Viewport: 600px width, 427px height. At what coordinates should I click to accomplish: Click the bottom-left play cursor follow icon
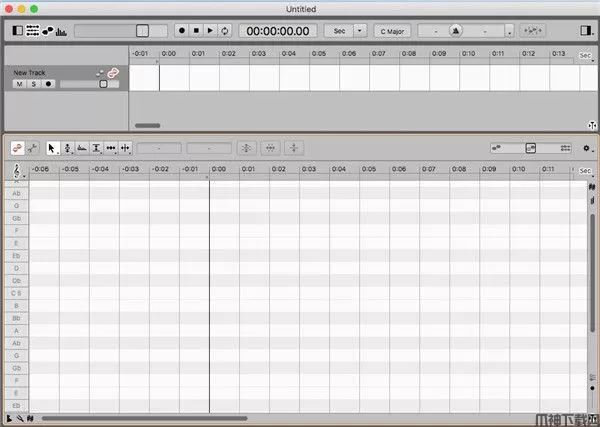(9, 419)
